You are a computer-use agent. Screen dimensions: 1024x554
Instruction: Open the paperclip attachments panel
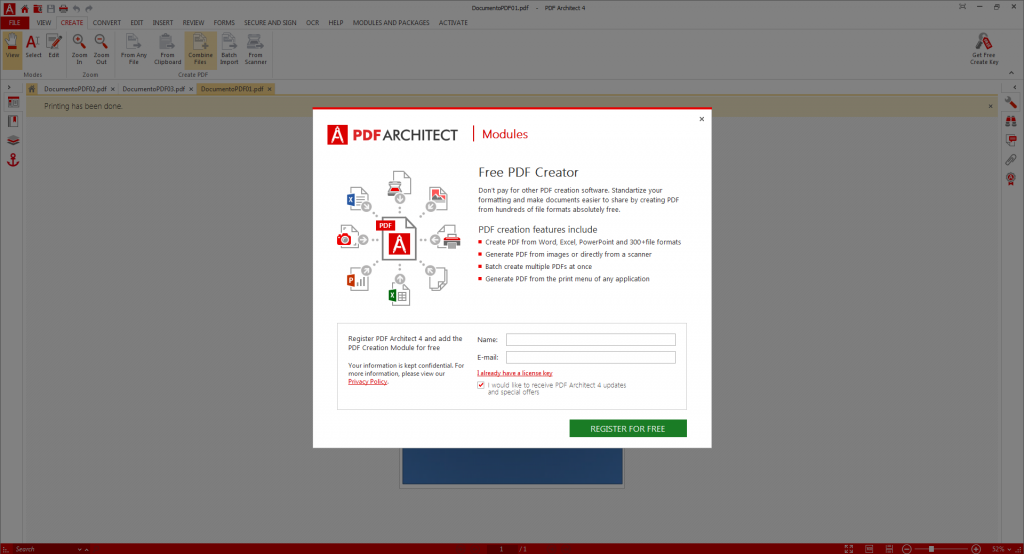(1011, 159)
